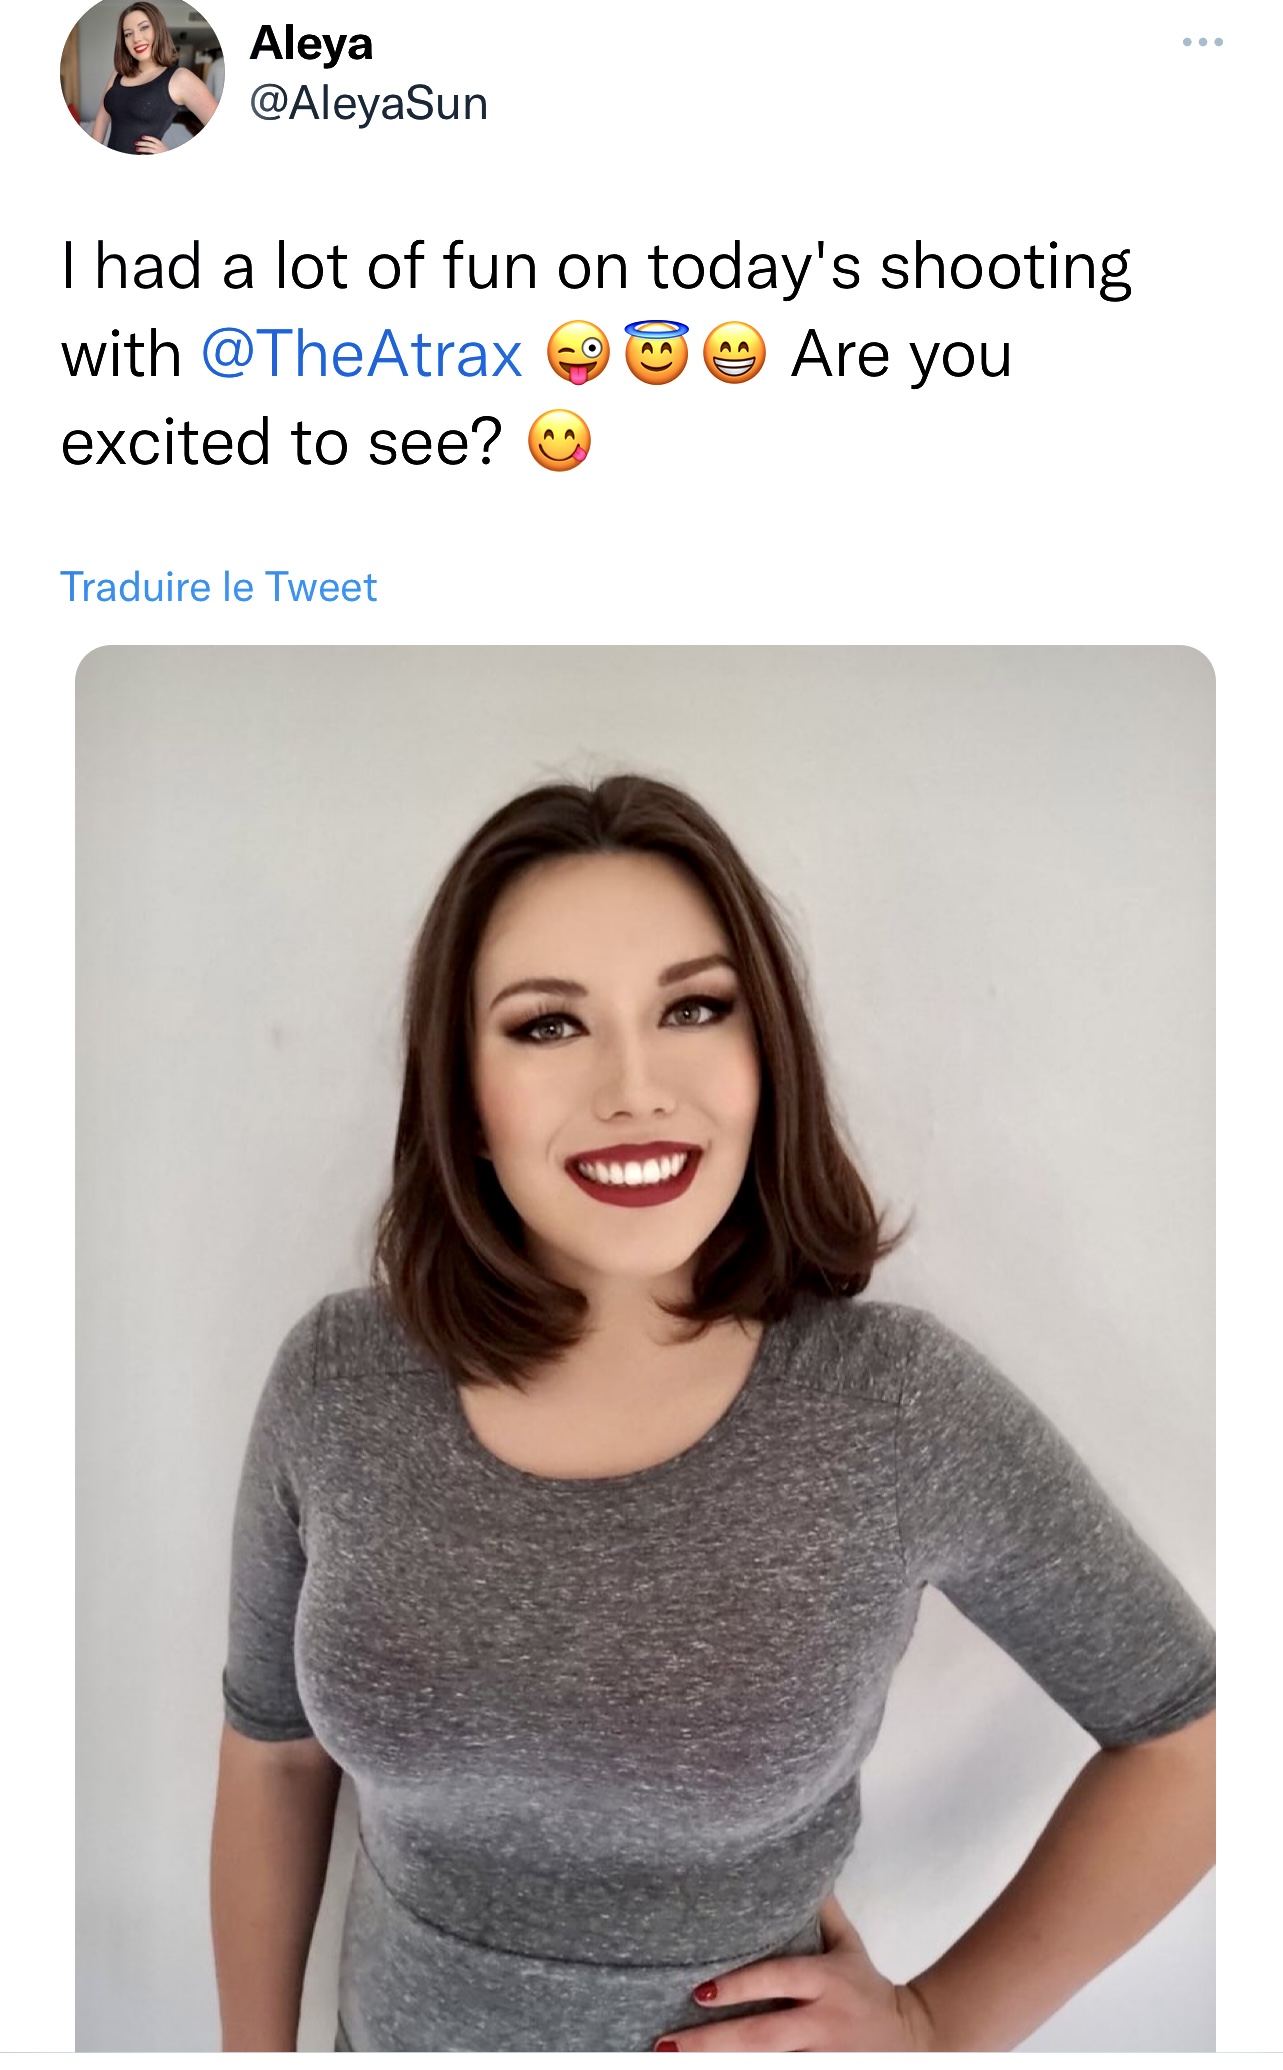Click the 'Are you' text
1283x2070 pixels.
point(901,355)
